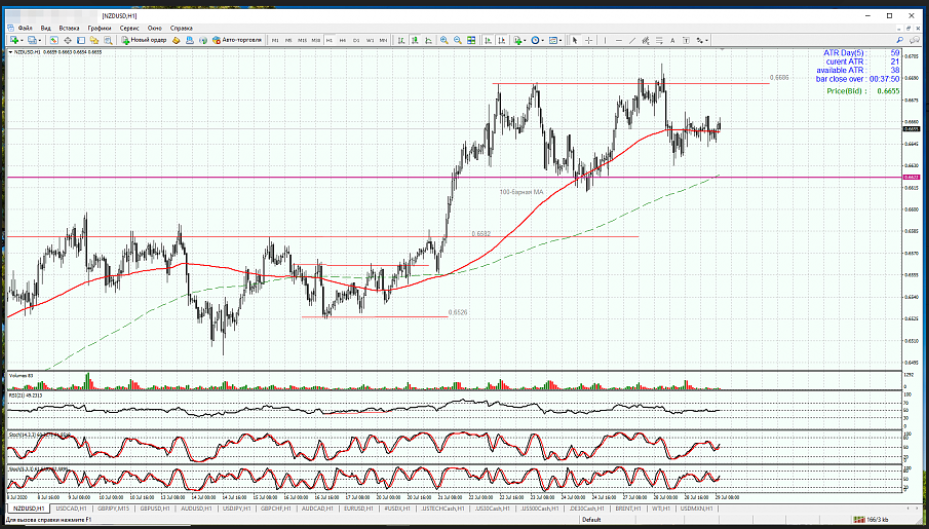Open the indicators list dropdown
Image resolution: width=929 pixels, height=529 pixels.
[526, 40]
